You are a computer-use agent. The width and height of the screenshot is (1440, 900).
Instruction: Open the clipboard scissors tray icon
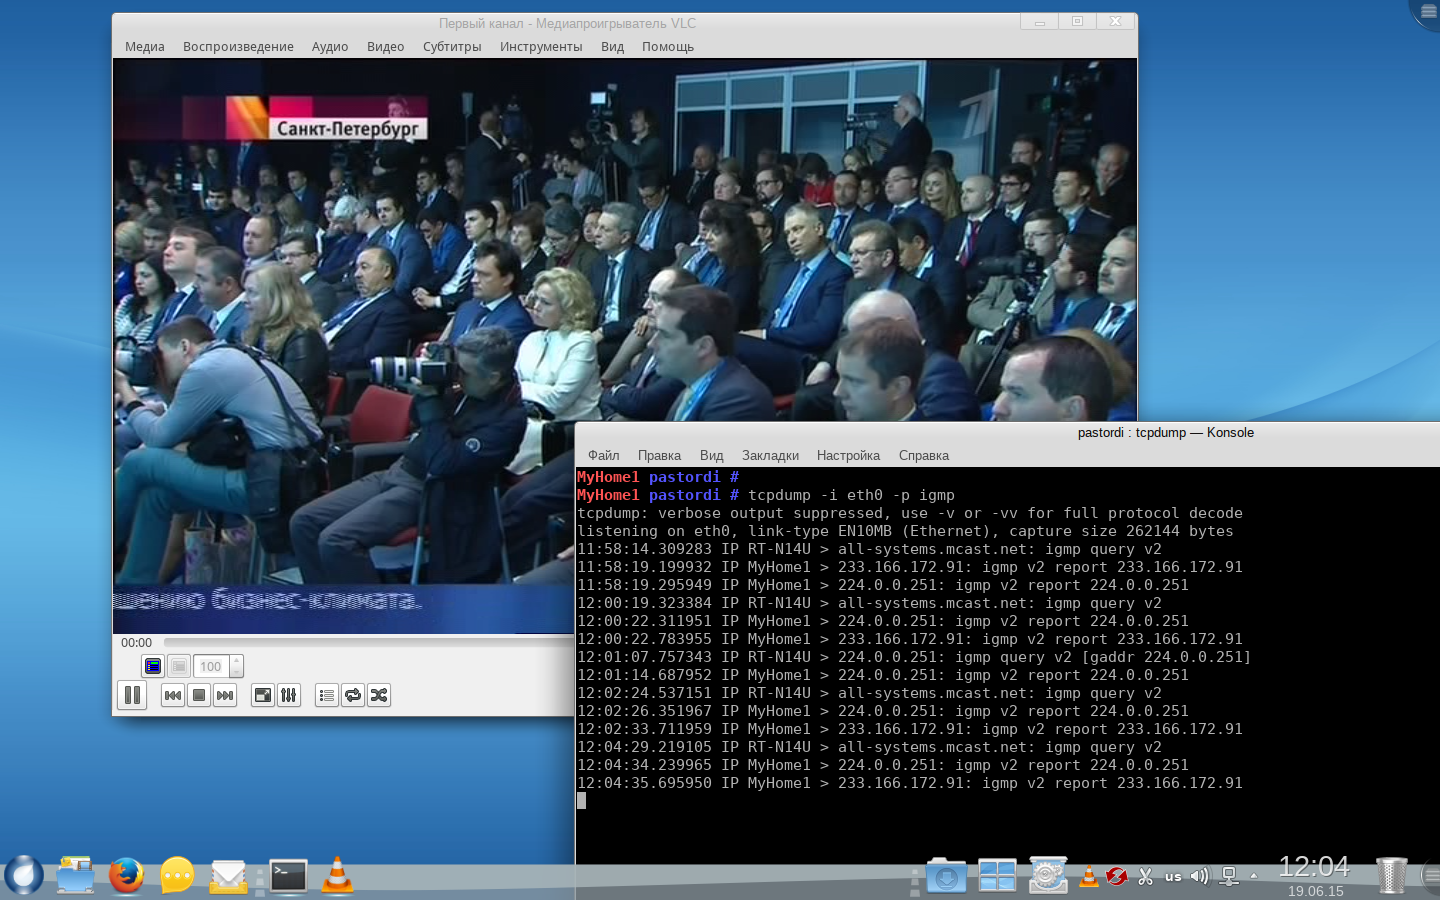pos(1145,877)
